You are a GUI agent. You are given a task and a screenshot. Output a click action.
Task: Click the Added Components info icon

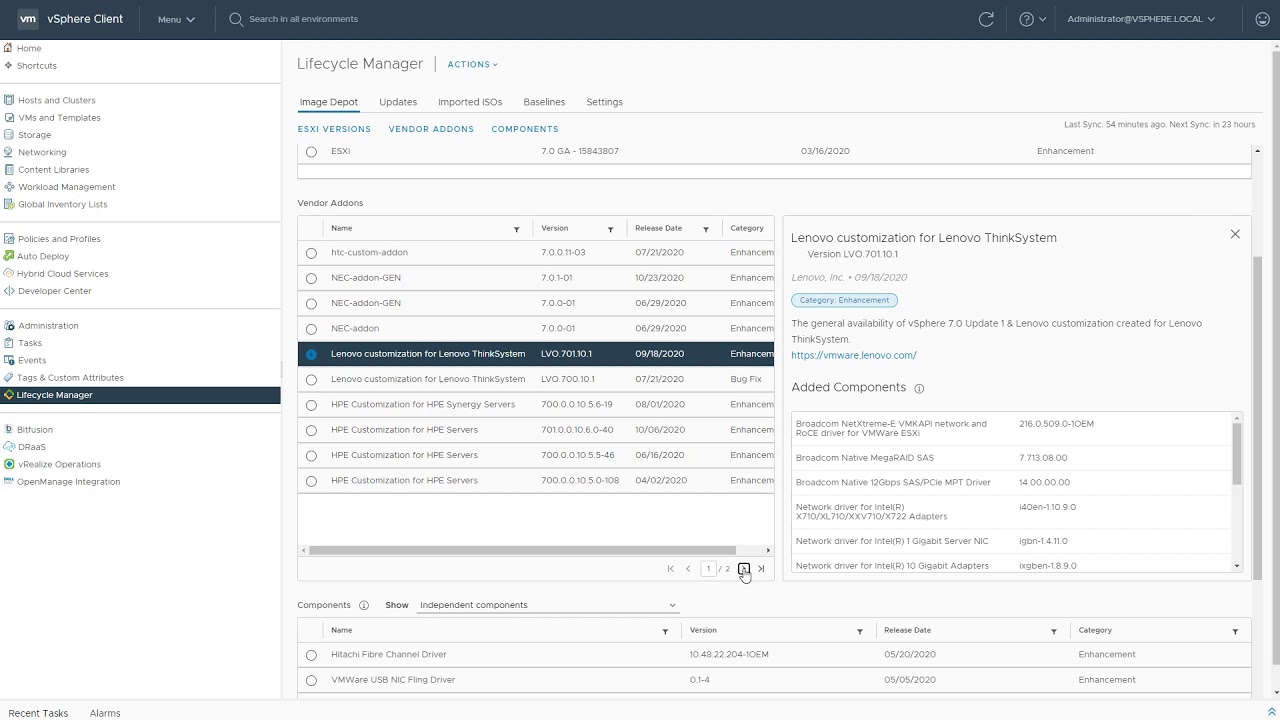click(919, 388)
